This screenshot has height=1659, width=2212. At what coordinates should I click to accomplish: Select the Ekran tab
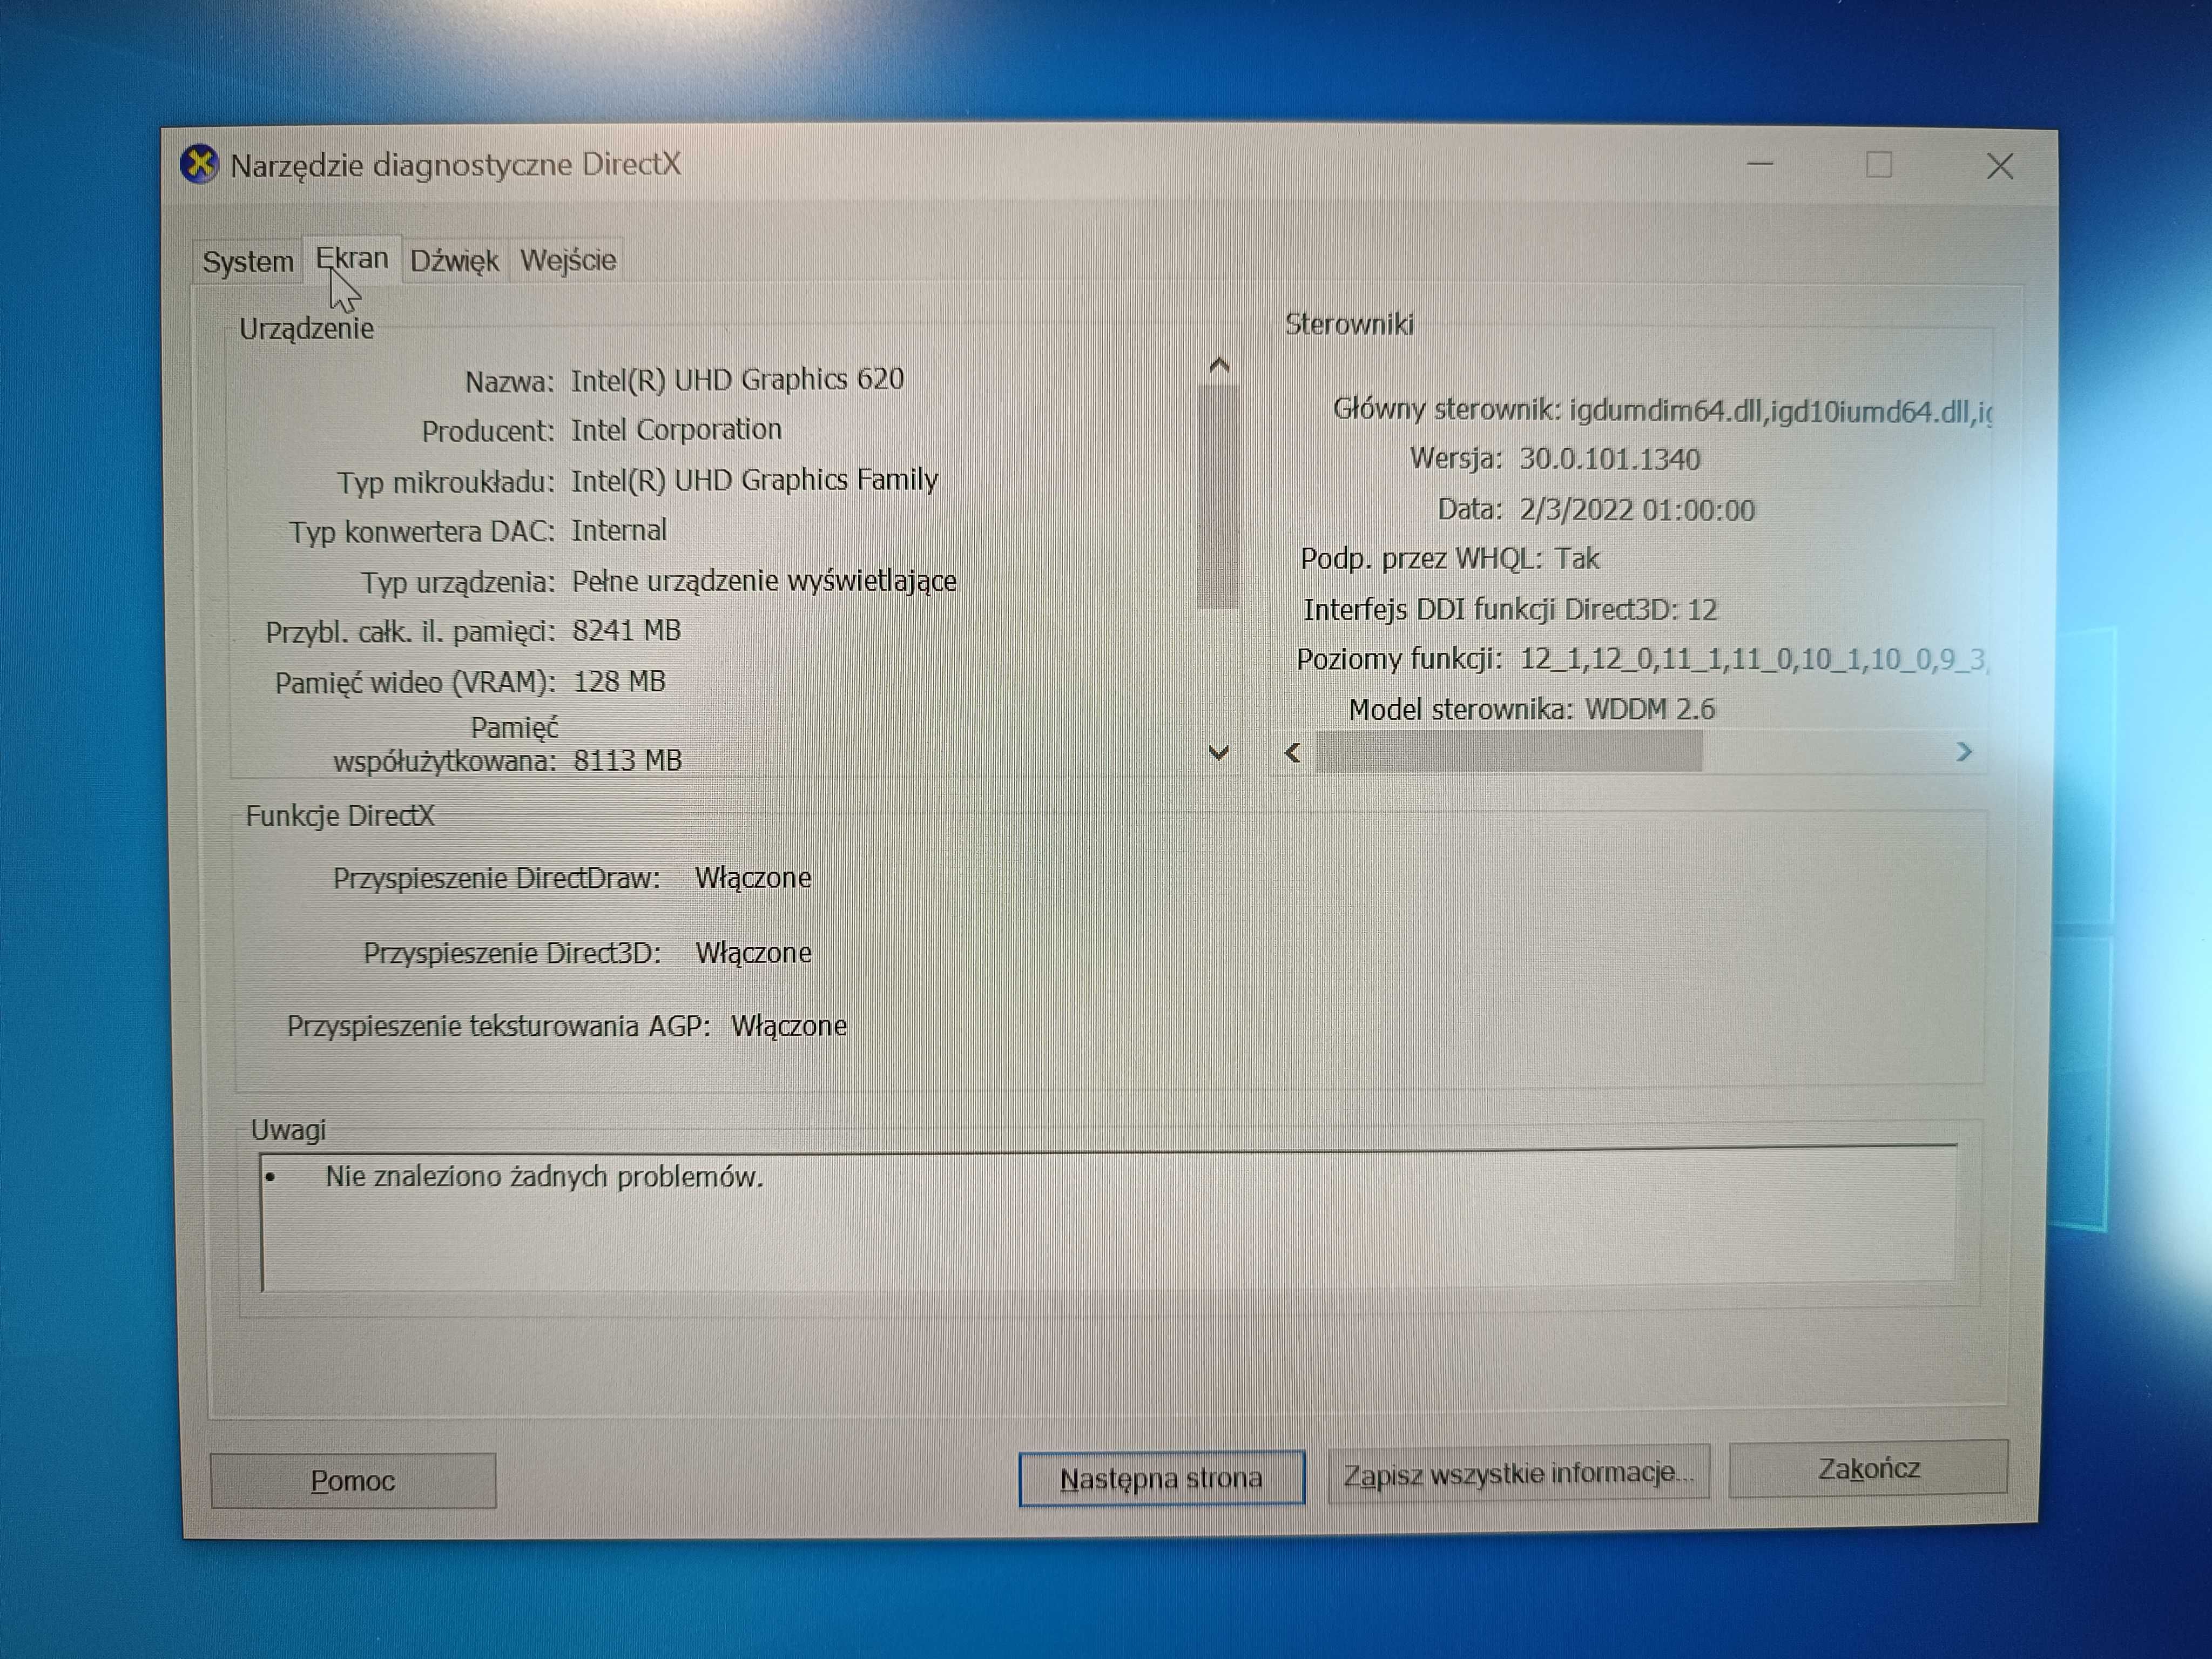point(352,259)
